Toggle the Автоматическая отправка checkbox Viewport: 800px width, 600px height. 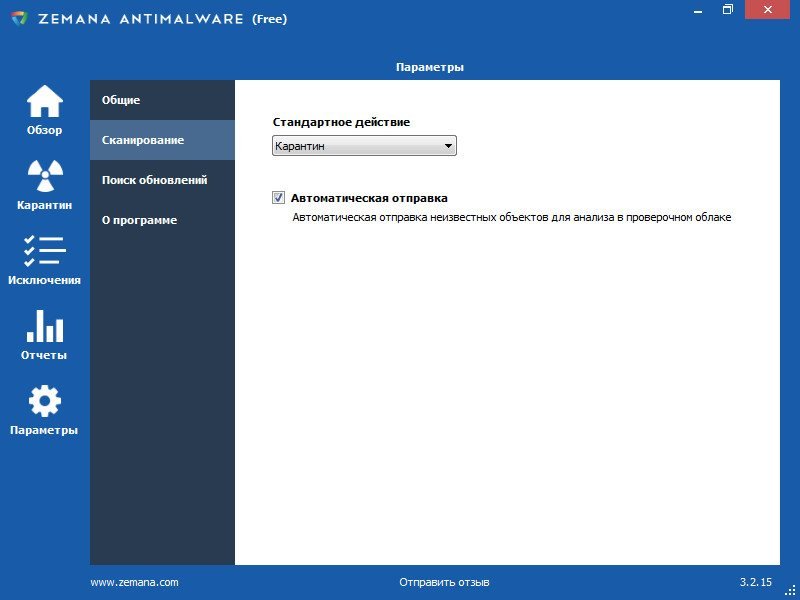point(278,197)
